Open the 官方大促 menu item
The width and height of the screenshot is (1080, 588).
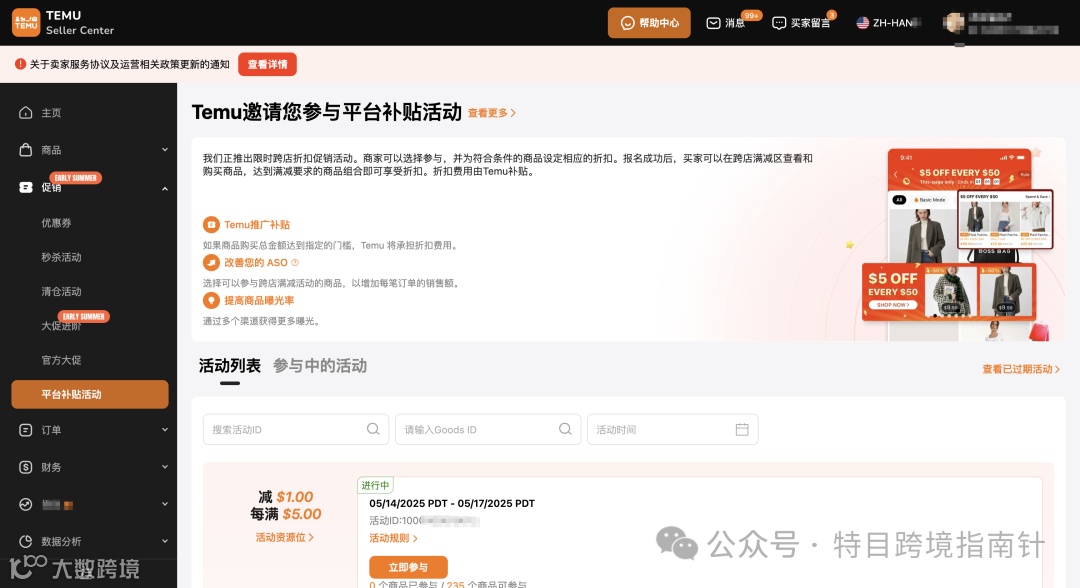[61, 360]
